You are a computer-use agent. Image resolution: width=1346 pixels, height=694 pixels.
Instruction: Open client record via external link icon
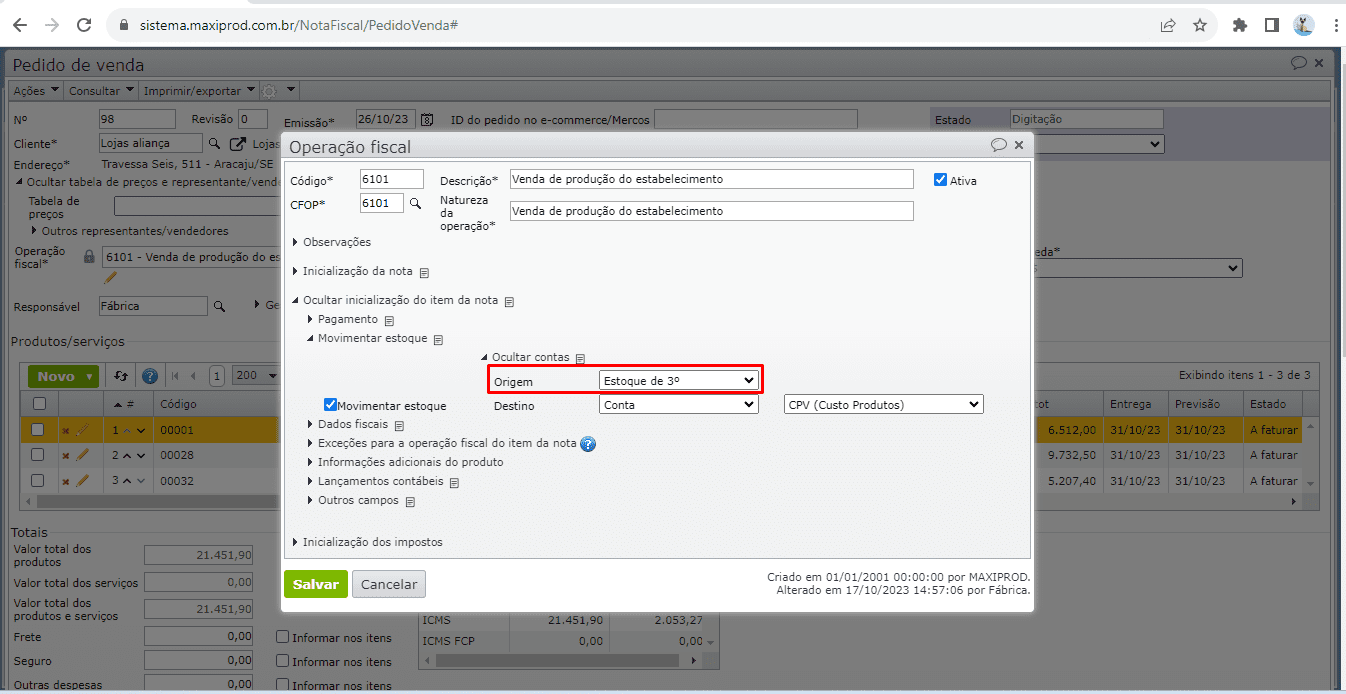coord(238,144)
